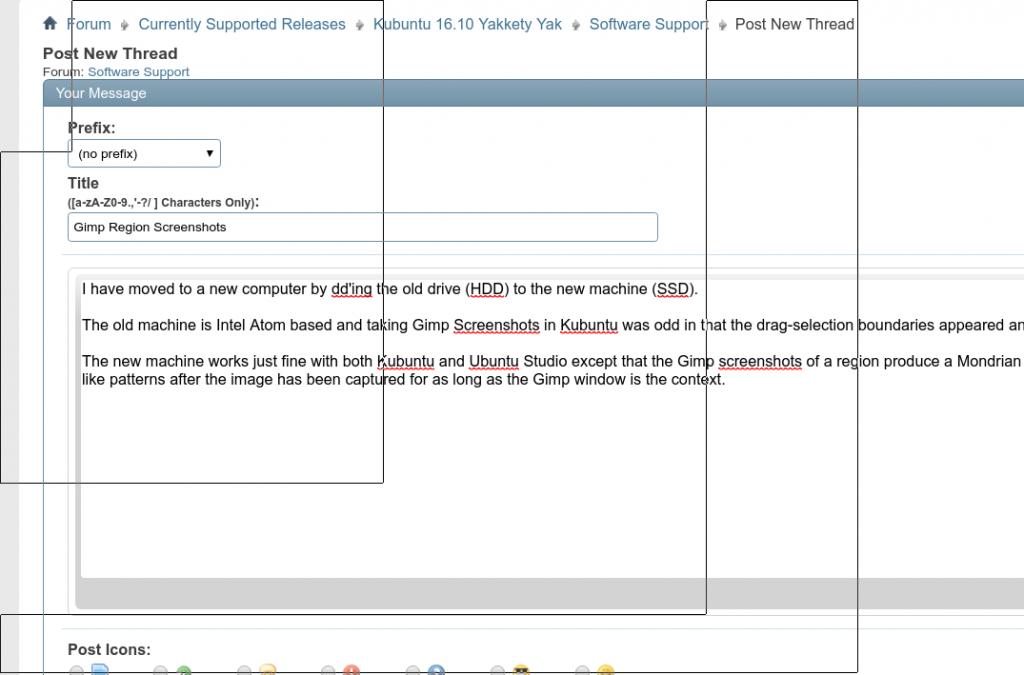
Task: Pick the red exclamation post icon
Action: (x=351, y=671)
